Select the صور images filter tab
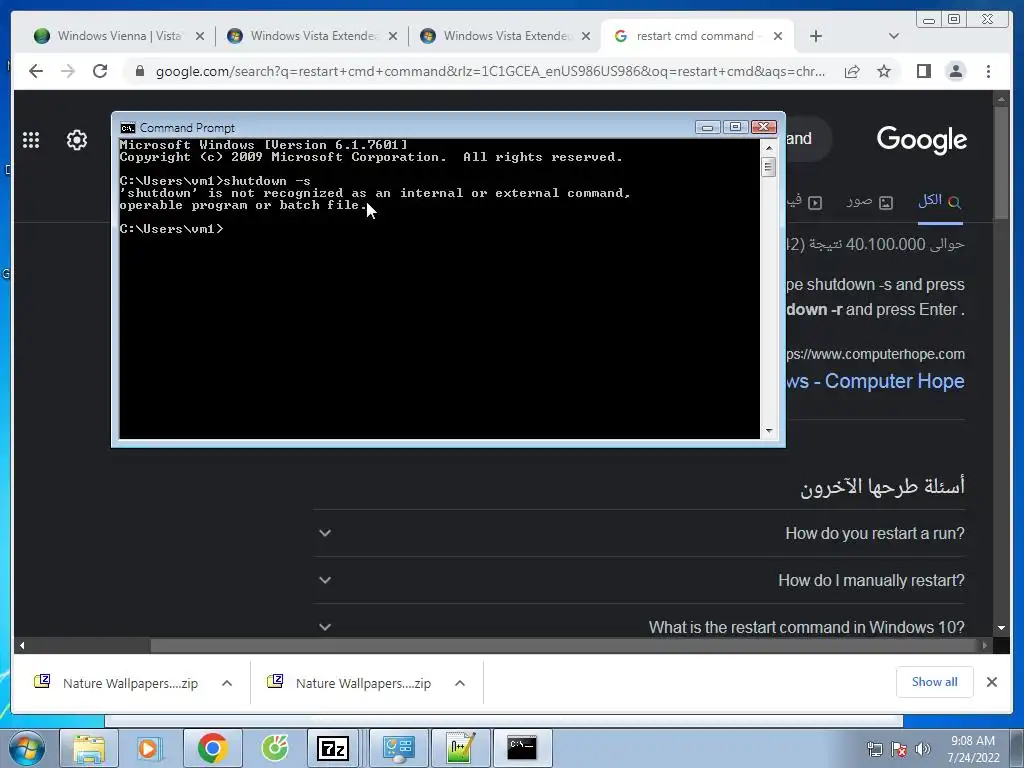This screenshot has height=768, width=1024. [x=869, y=201]
